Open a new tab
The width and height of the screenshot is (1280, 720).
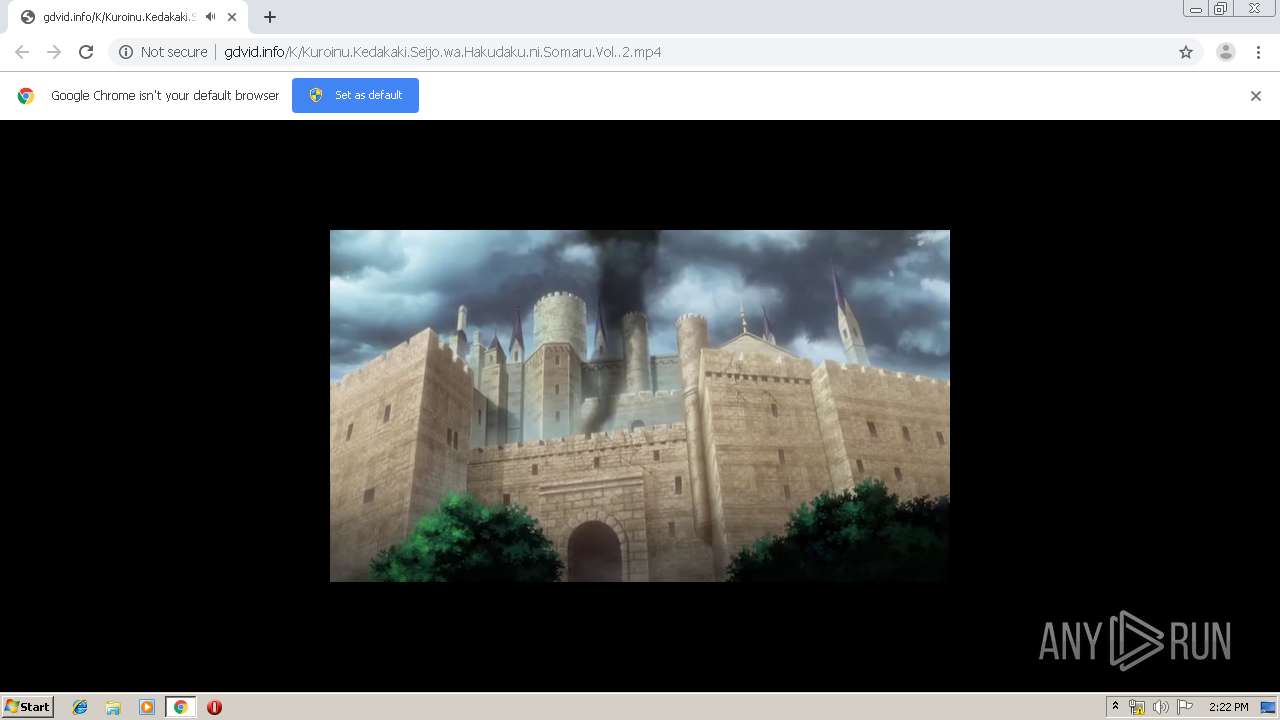tap(270, 17)
